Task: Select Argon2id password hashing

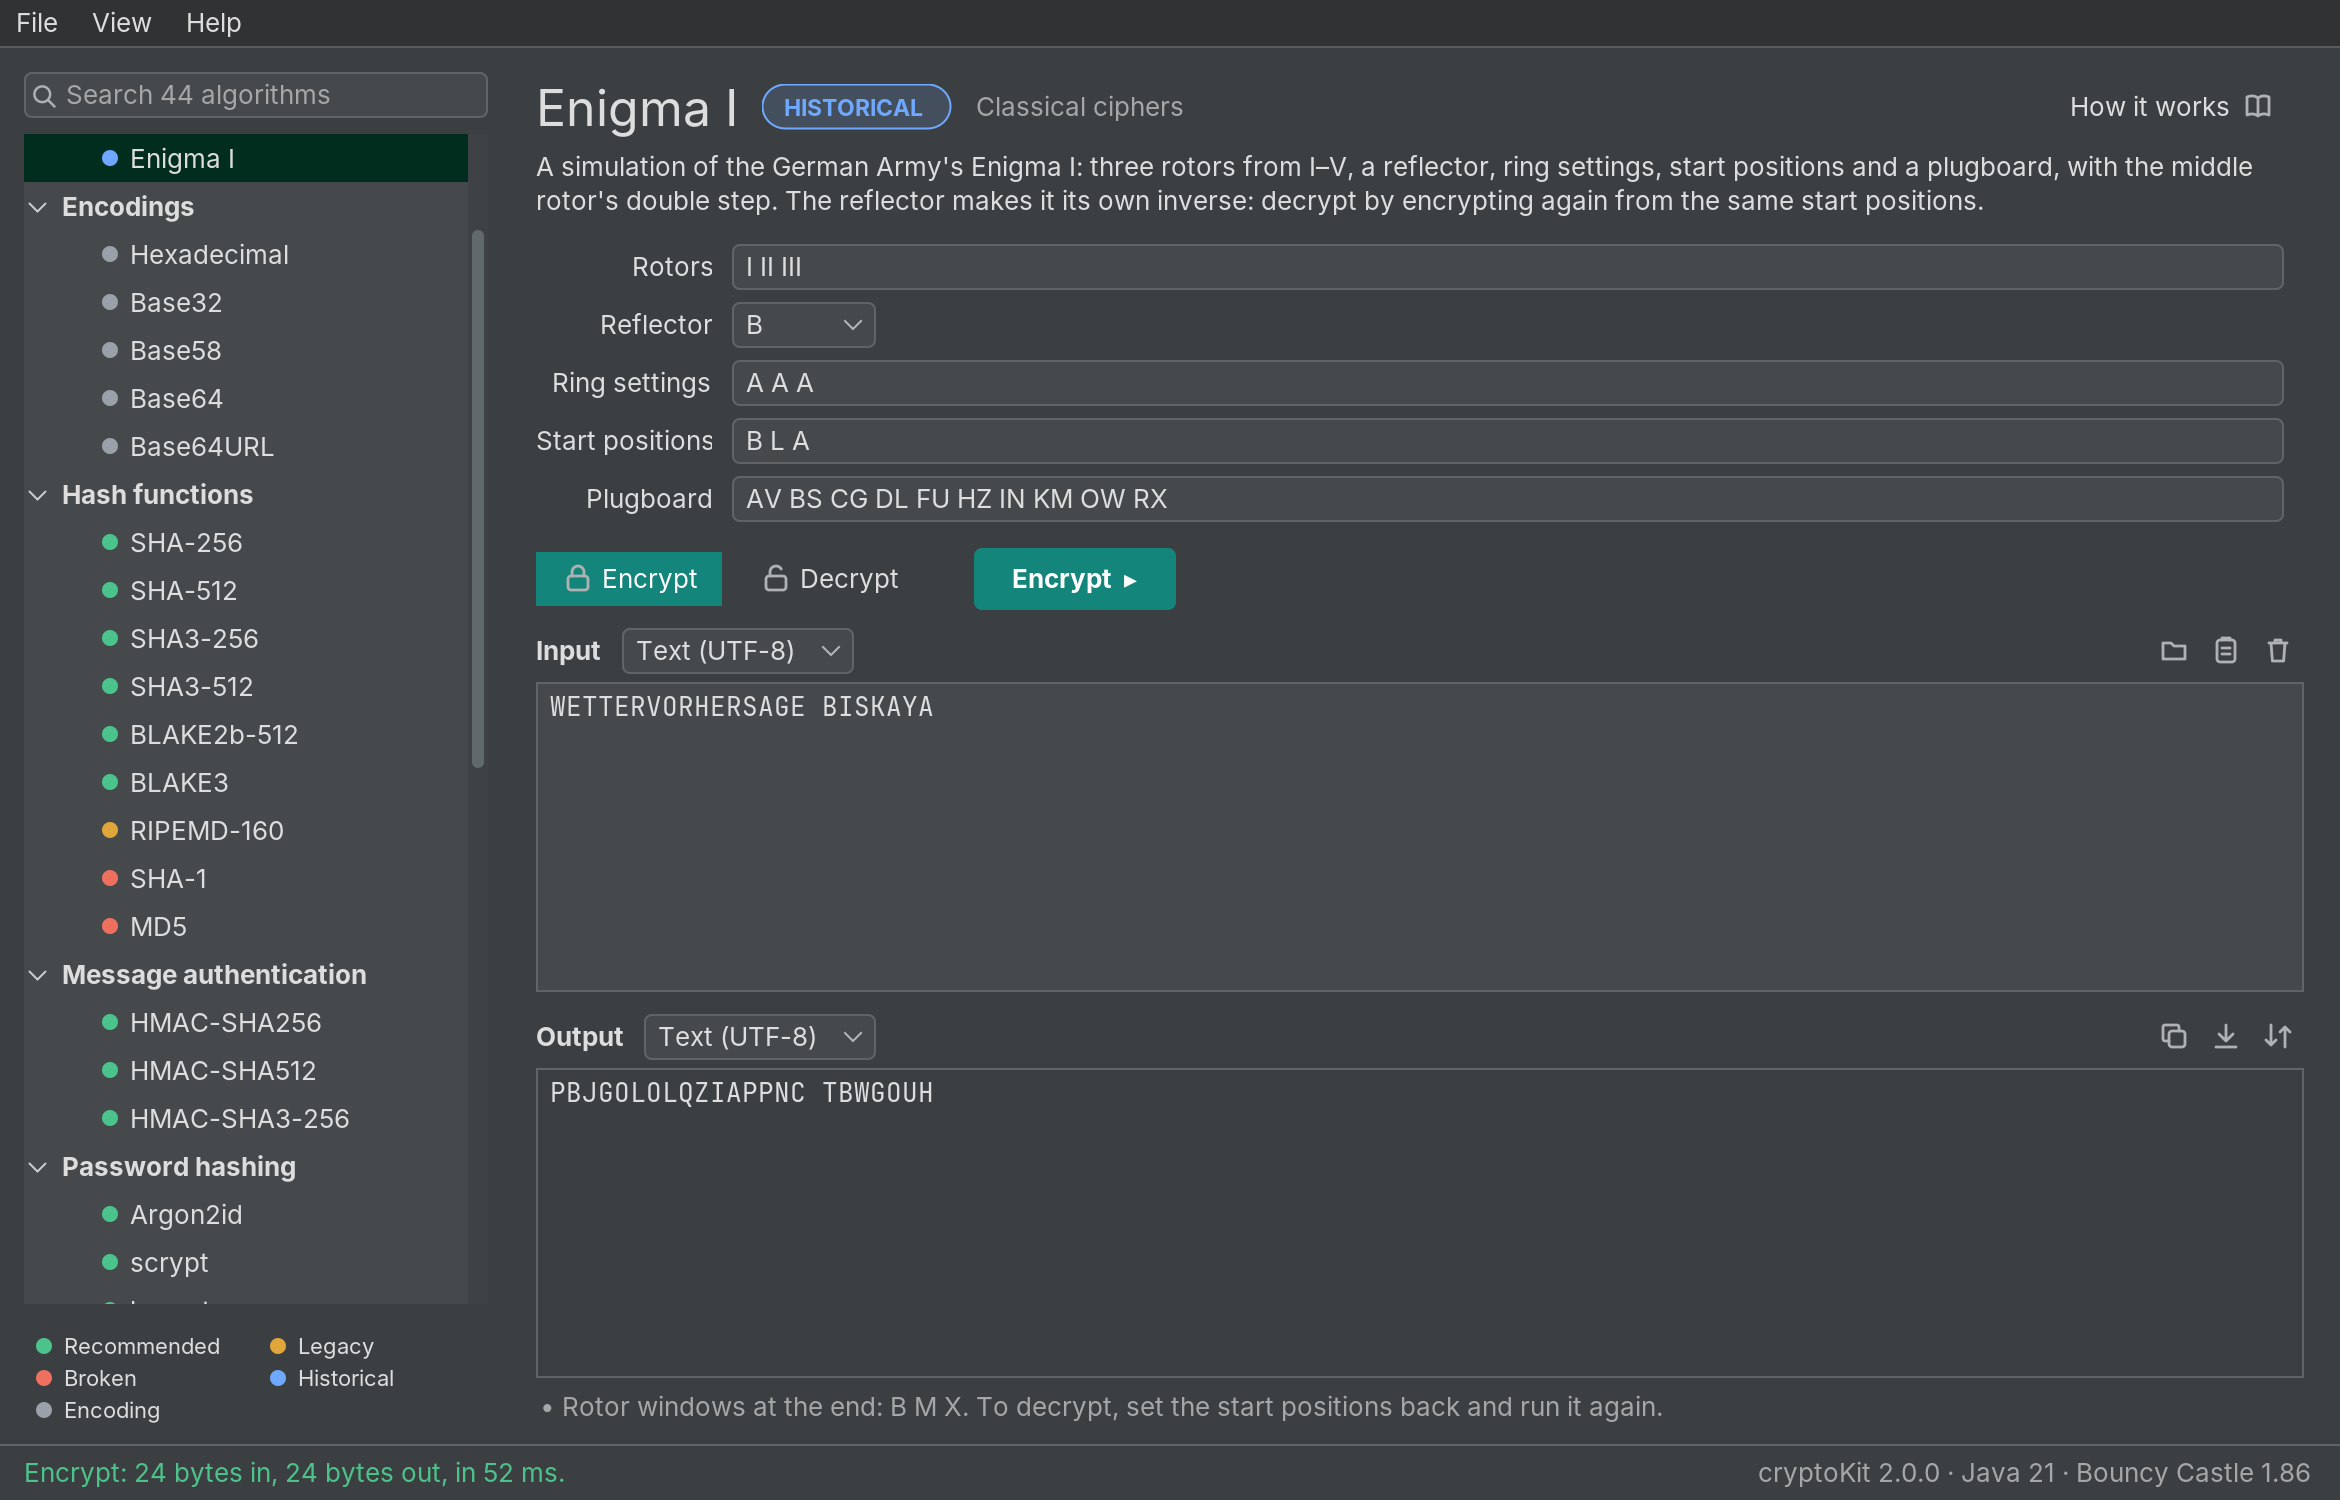Action: pos(246,1215)
